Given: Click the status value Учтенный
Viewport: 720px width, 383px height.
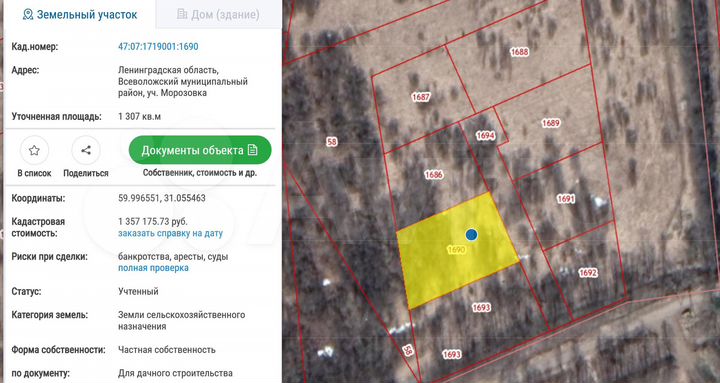Looking at the screenshot, I should 138,292.
